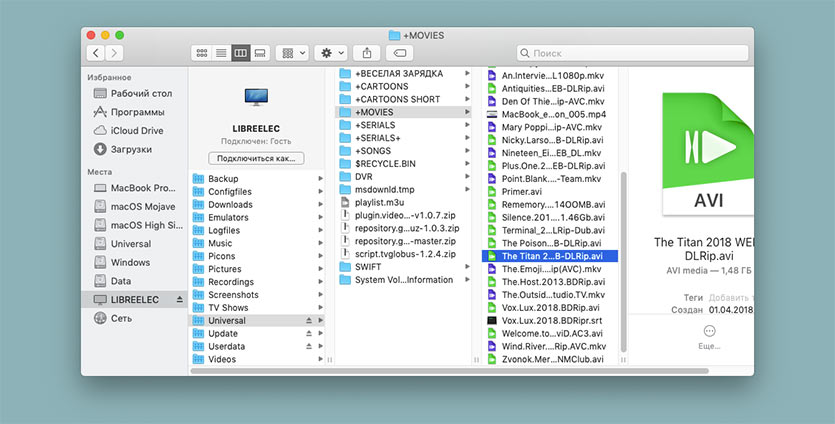Select Программы (Applications) in the sidebar
This screenshot has height=424, width=835.
(x=138, y=112)
